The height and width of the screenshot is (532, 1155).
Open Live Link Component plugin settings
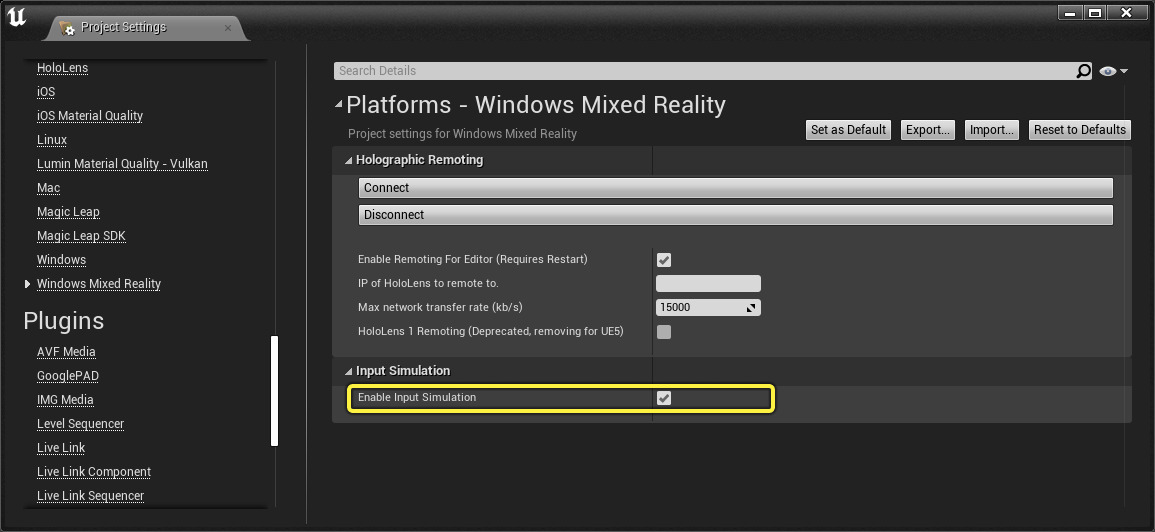(x=94, y=472)
